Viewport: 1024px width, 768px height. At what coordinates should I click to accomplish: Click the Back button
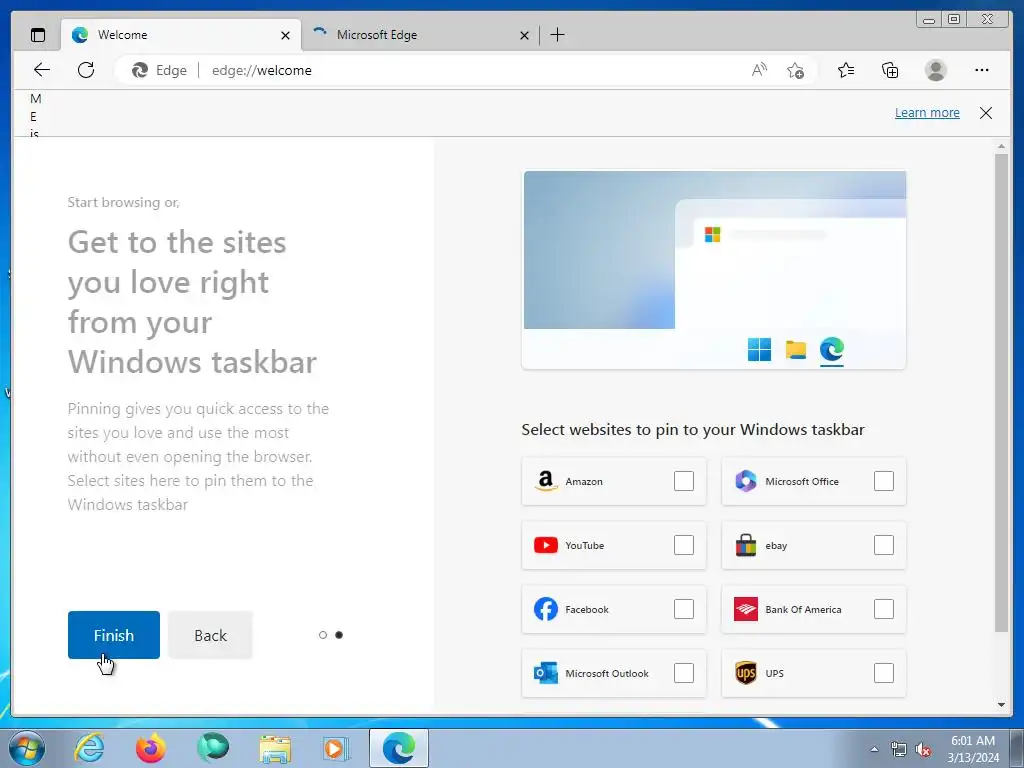[210, 635]
